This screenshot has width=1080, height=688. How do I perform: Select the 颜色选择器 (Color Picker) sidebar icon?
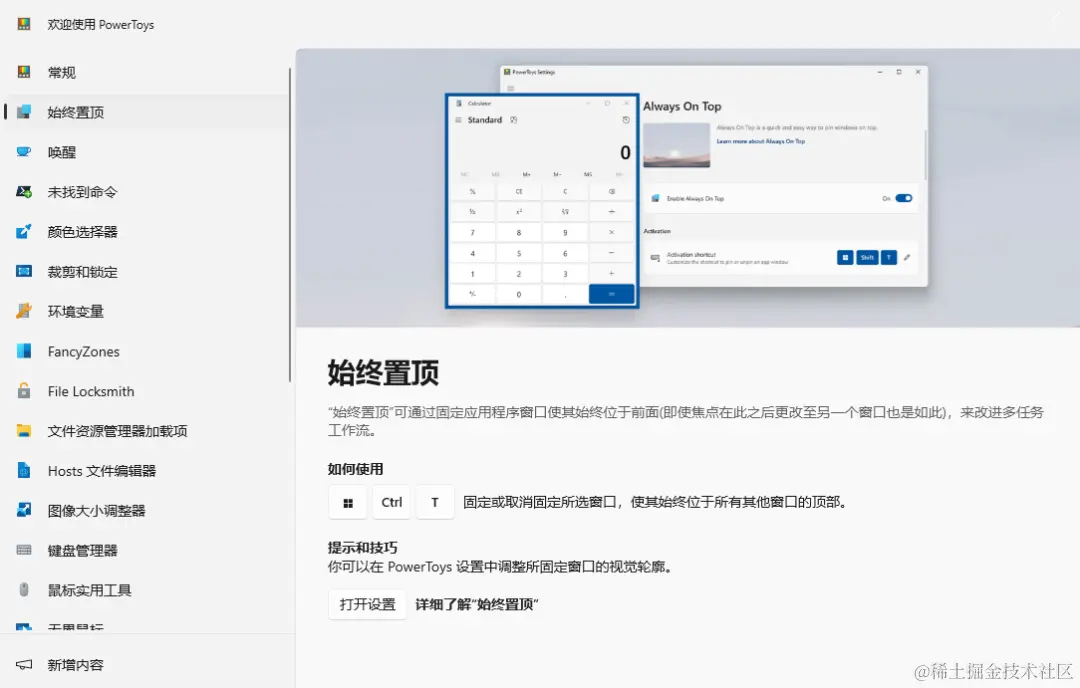pos(25,231)
